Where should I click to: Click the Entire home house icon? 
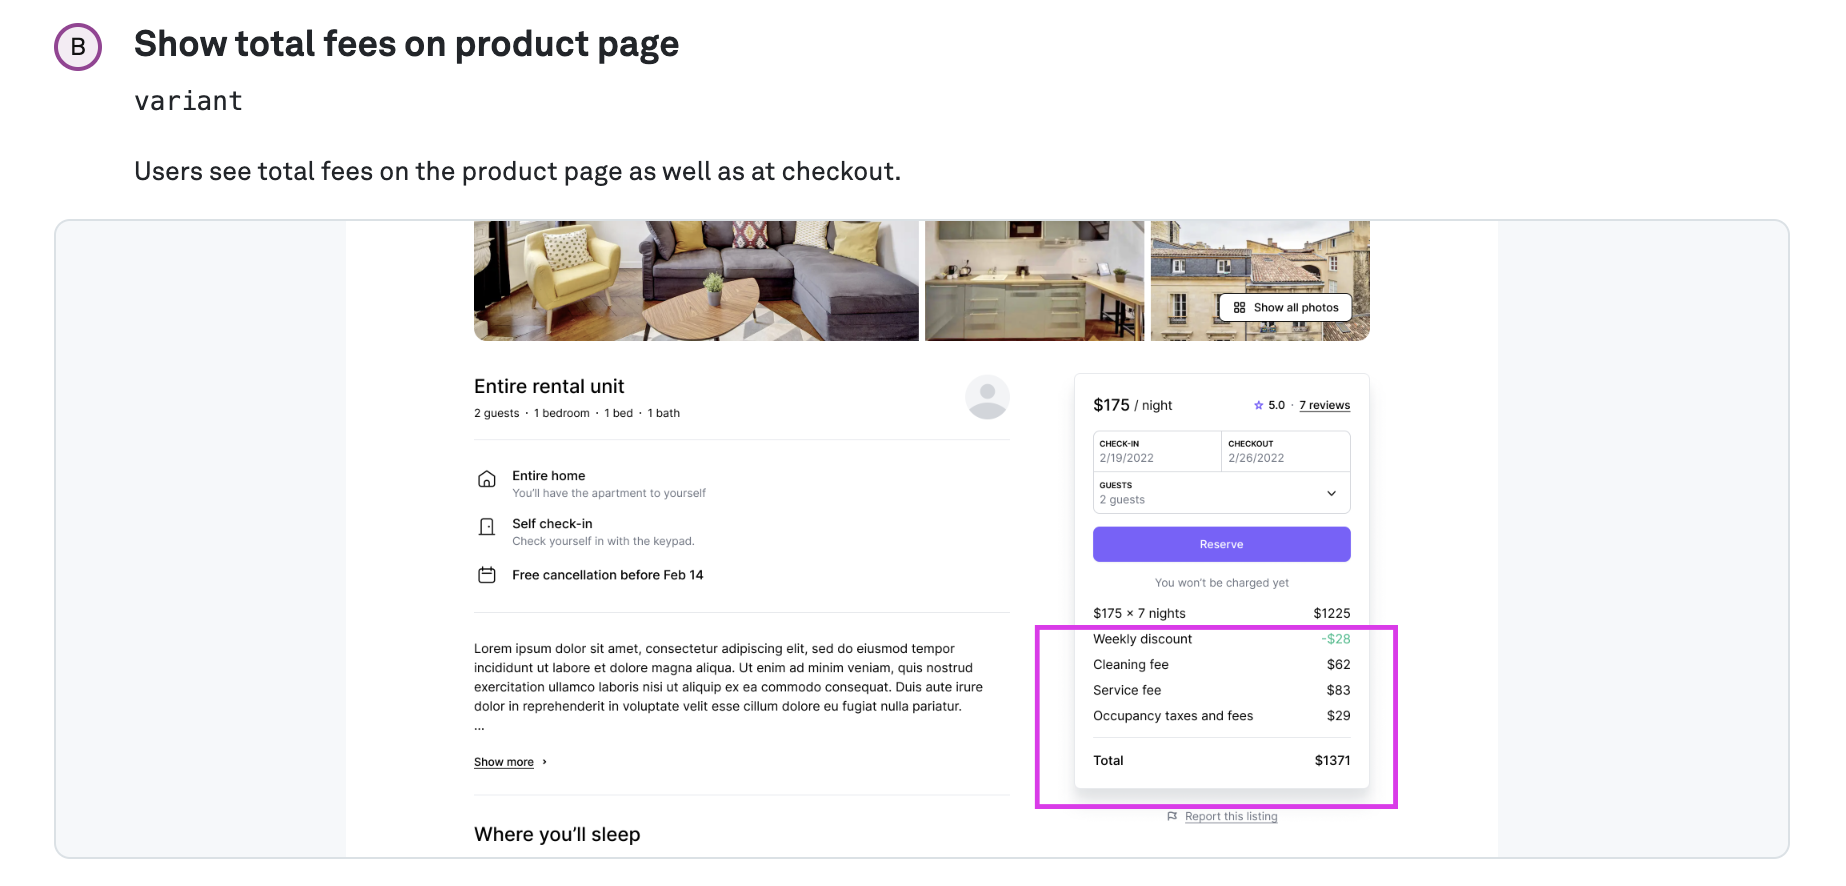(x=487, y=479)
